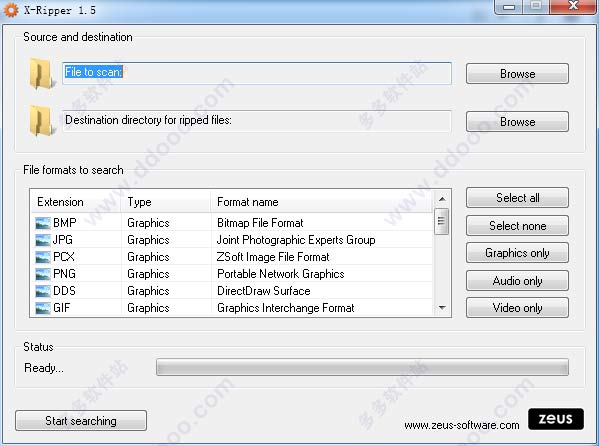Click the PNG format image icon
Screen dimensions: 599x446
(42, 274)
